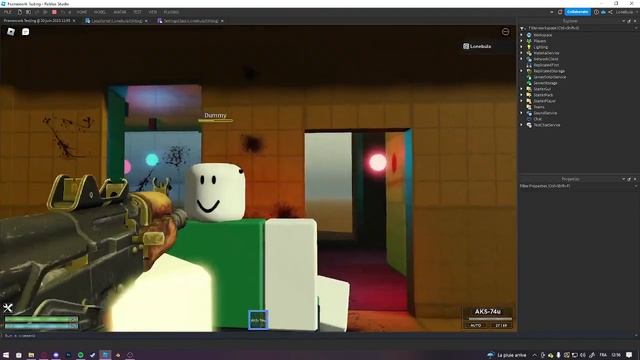Expand the StarterGui tree node

point(522,89)
